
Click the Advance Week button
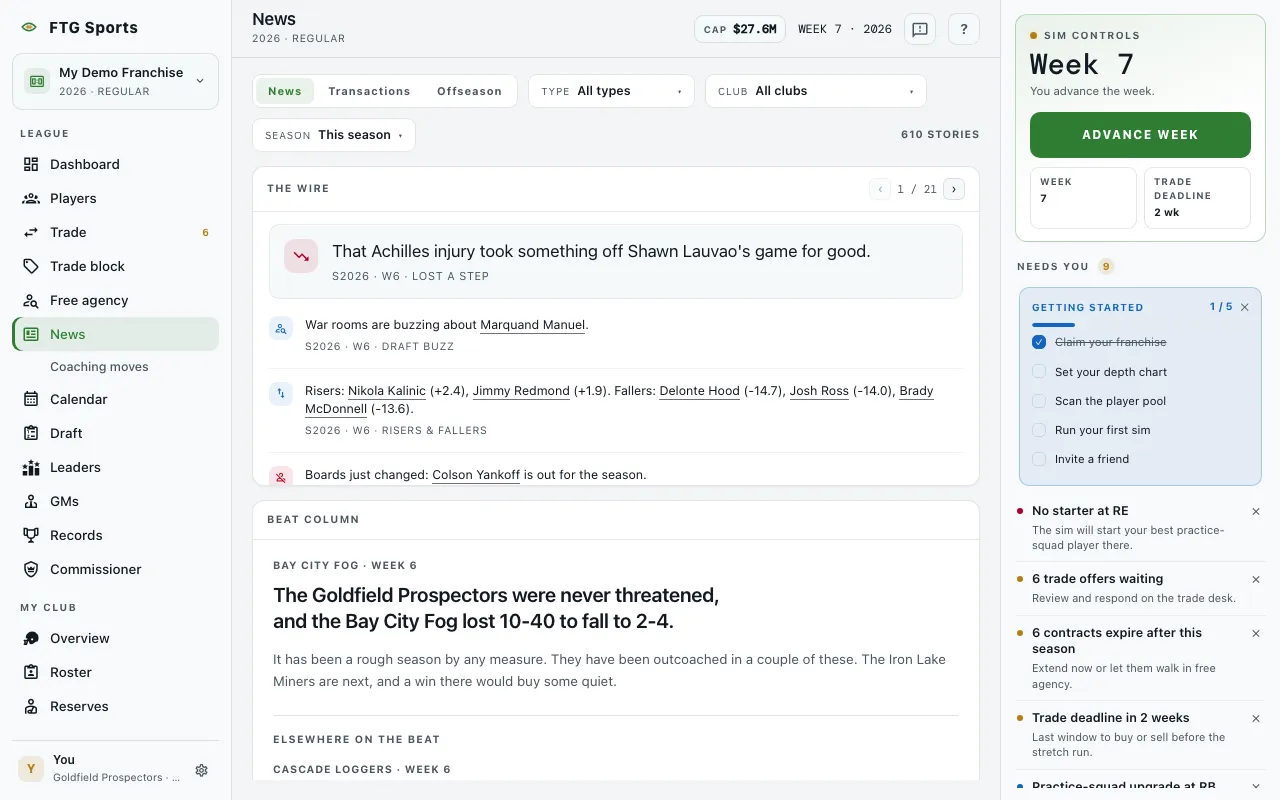coord(1140,135)
